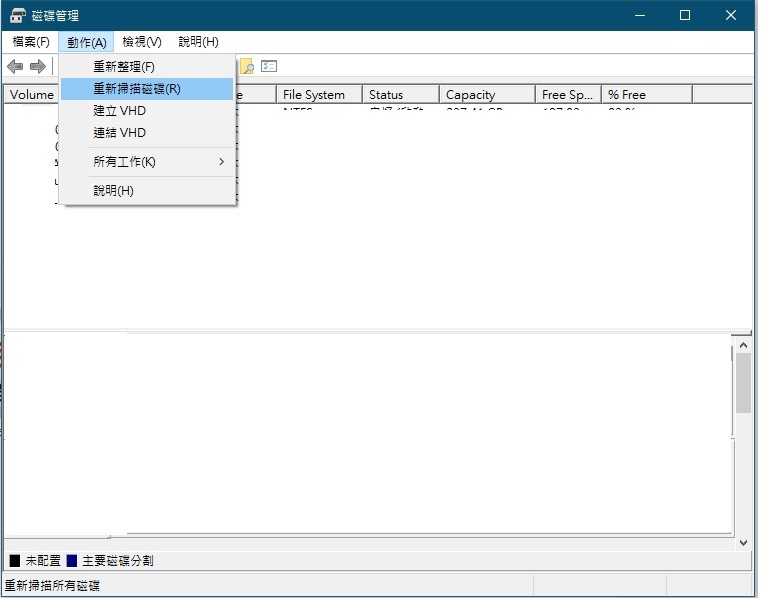
Task: Open the 說明(H) menu in menu bar
Action: coord(198,42)
